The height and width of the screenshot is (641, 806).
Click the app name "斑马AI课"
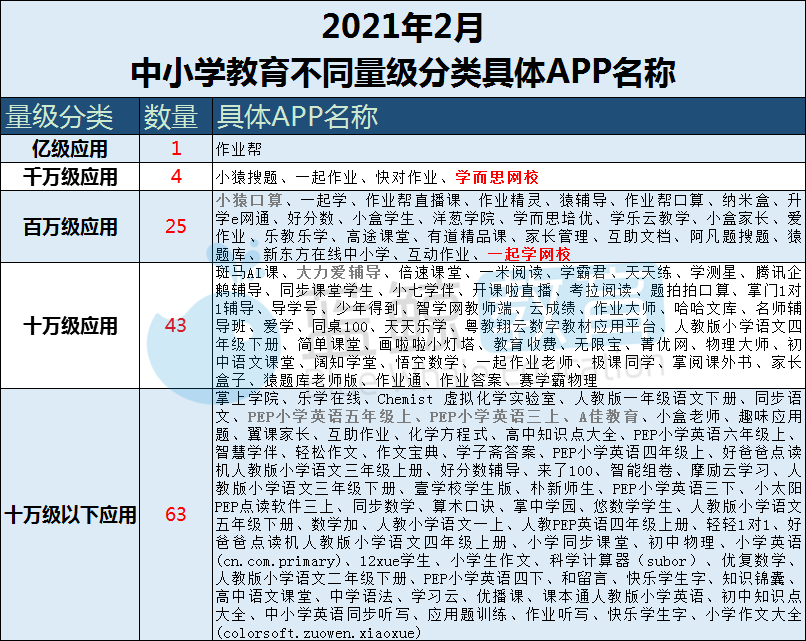click(247, 272)
